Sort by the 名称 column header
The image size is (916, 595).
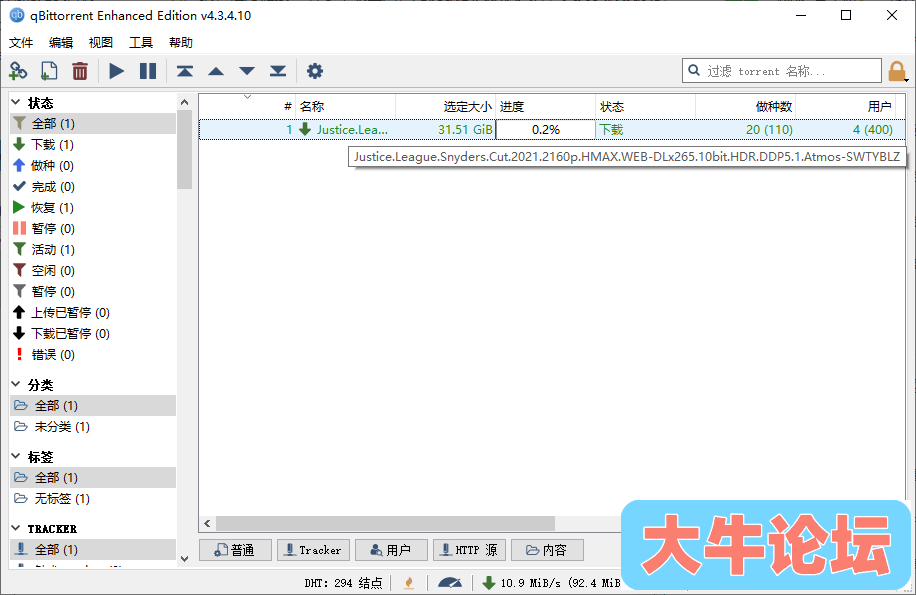click(345, 106)
